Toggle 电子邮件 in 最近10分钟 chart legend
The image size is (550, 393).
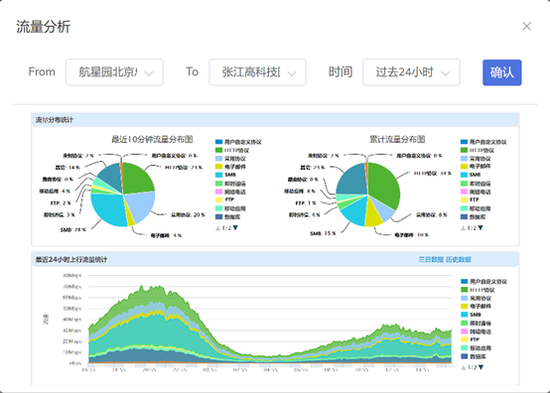[x=230, y=167]
